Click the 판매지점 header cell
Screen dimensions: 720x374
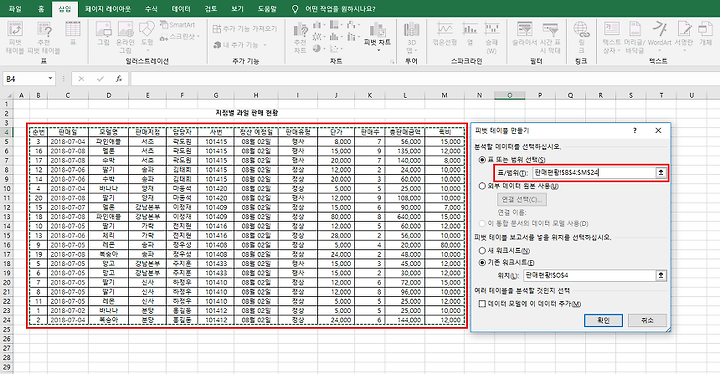[x=147, y=132]
